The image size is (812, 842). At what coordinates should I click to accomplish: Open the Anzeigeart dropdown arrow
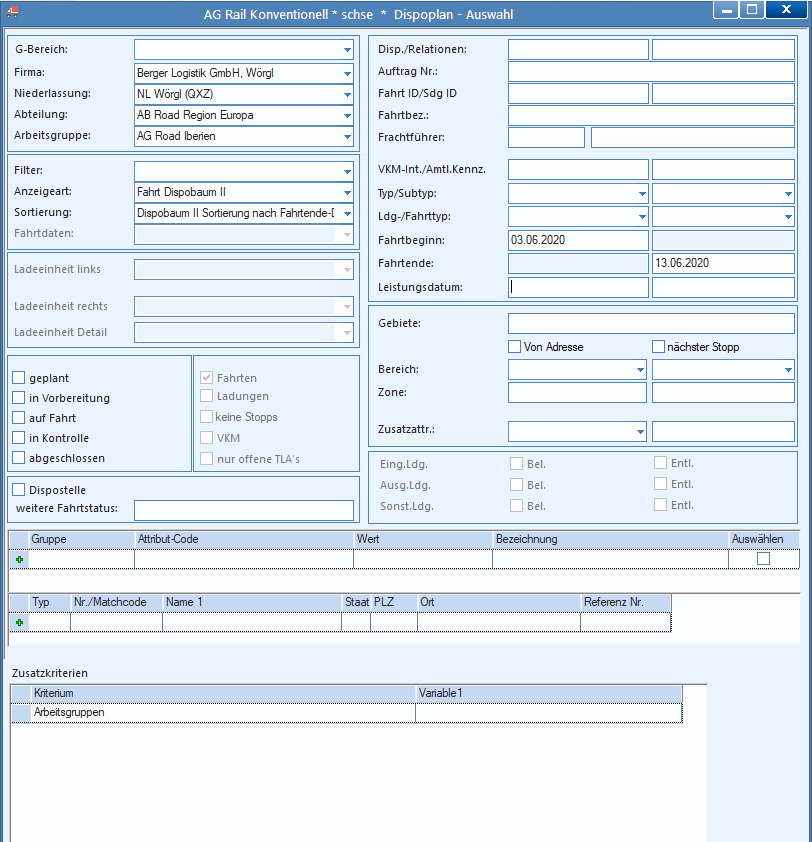347,192
